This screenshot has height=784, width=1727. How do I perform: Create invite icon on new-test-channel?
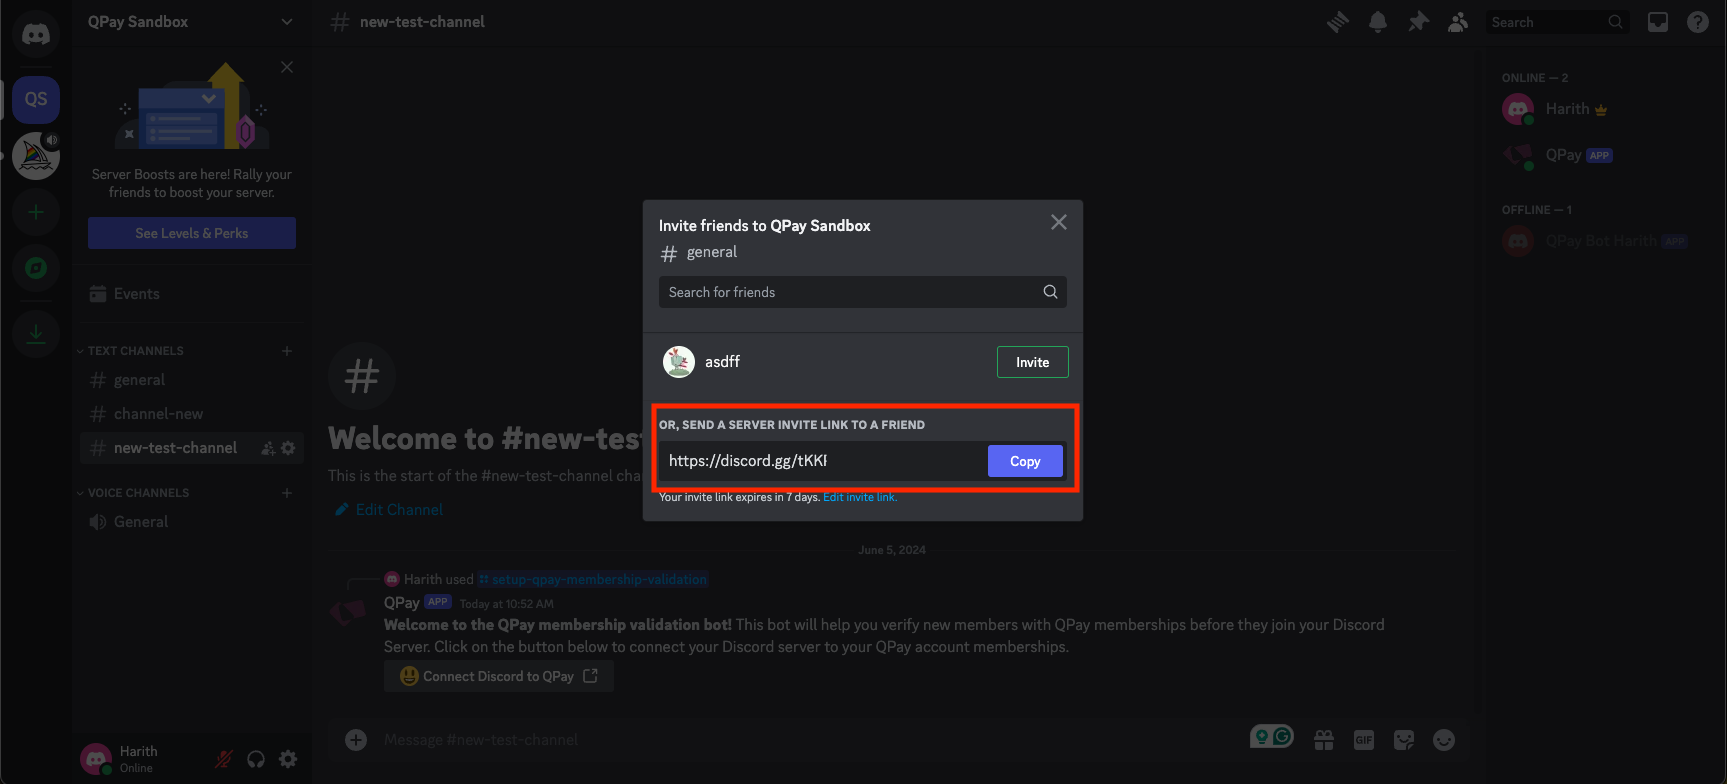(x=268, y=449)
